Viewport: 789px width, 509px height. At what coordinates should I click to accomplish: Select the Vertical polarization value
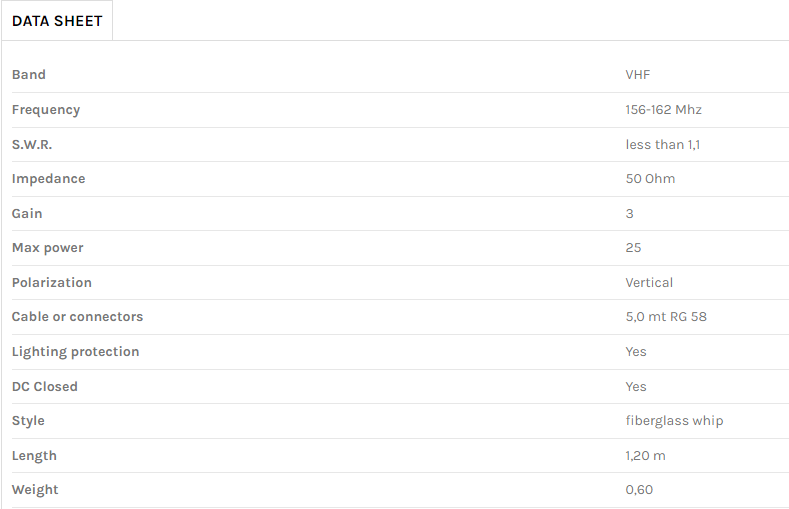(x=649, y=283)
